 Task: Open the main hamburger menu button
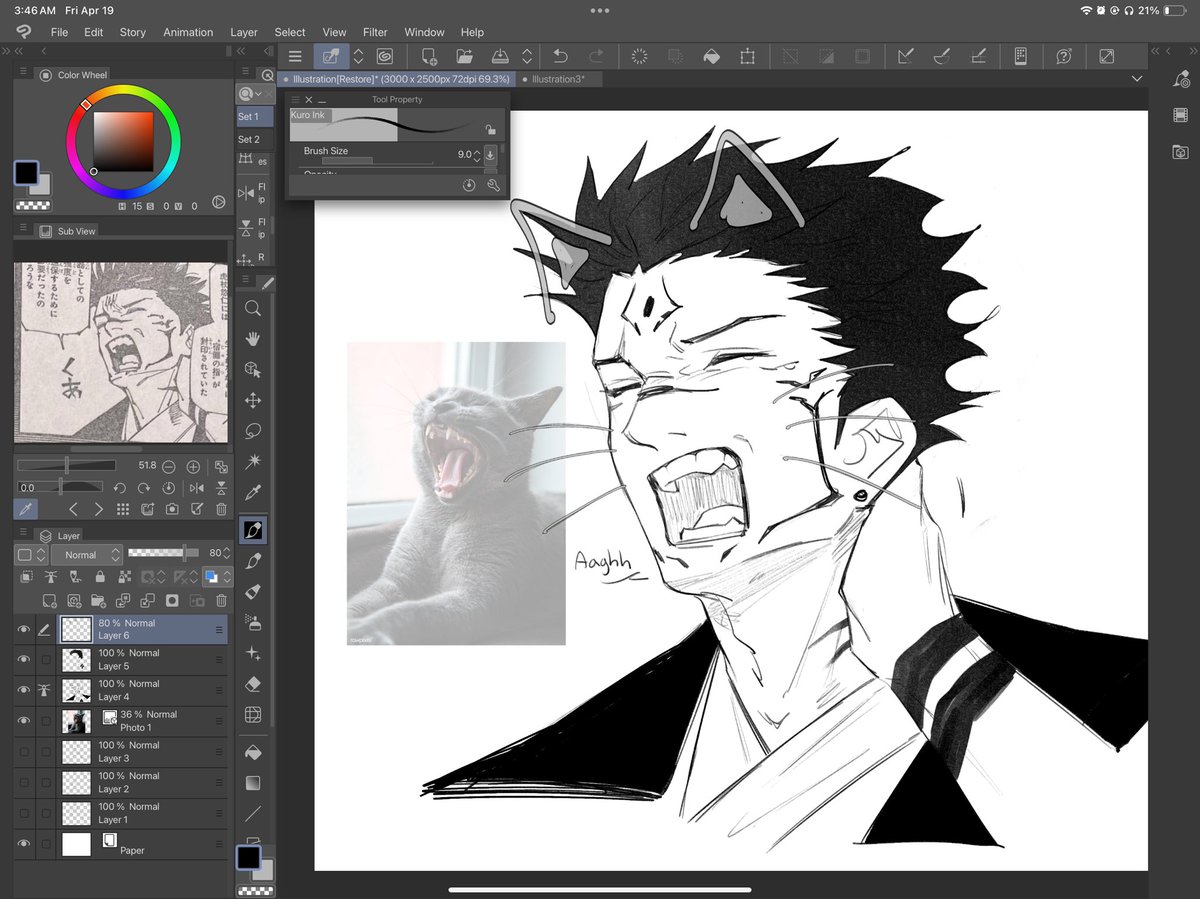click(295, 57)
